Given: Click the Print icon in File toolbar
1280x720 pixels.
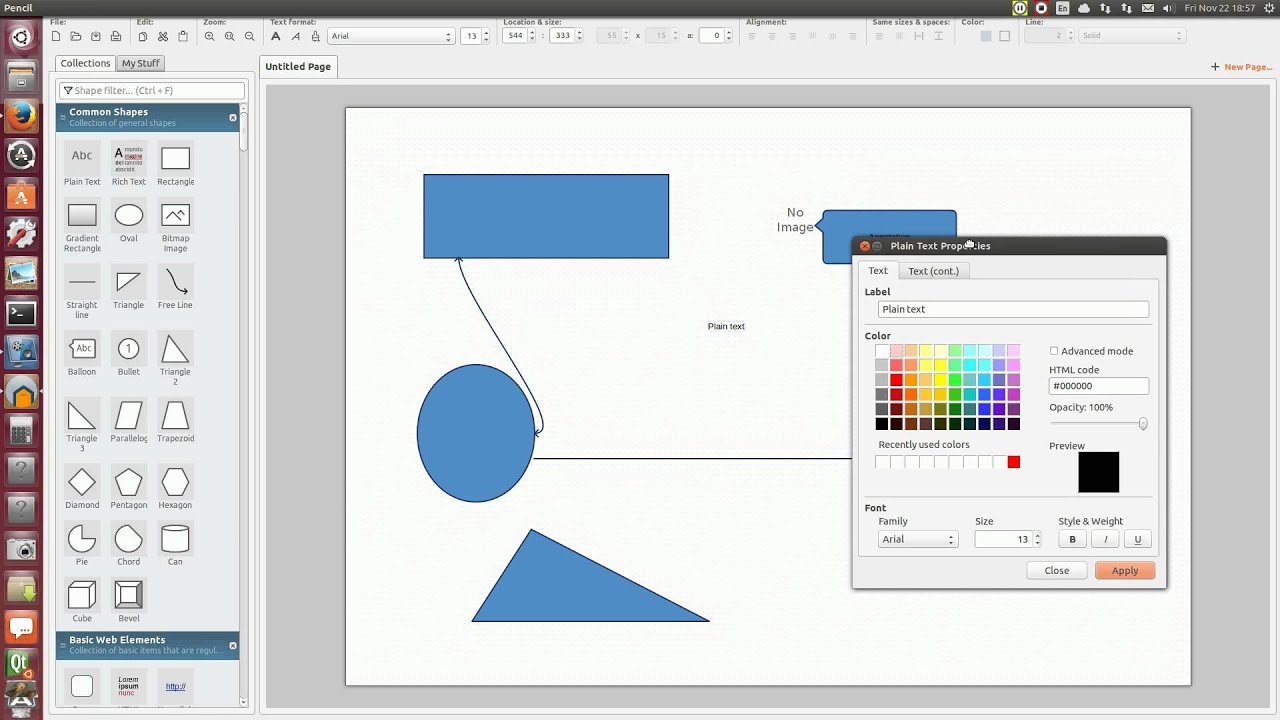Looking at the screenshot, I should point(116,36).
